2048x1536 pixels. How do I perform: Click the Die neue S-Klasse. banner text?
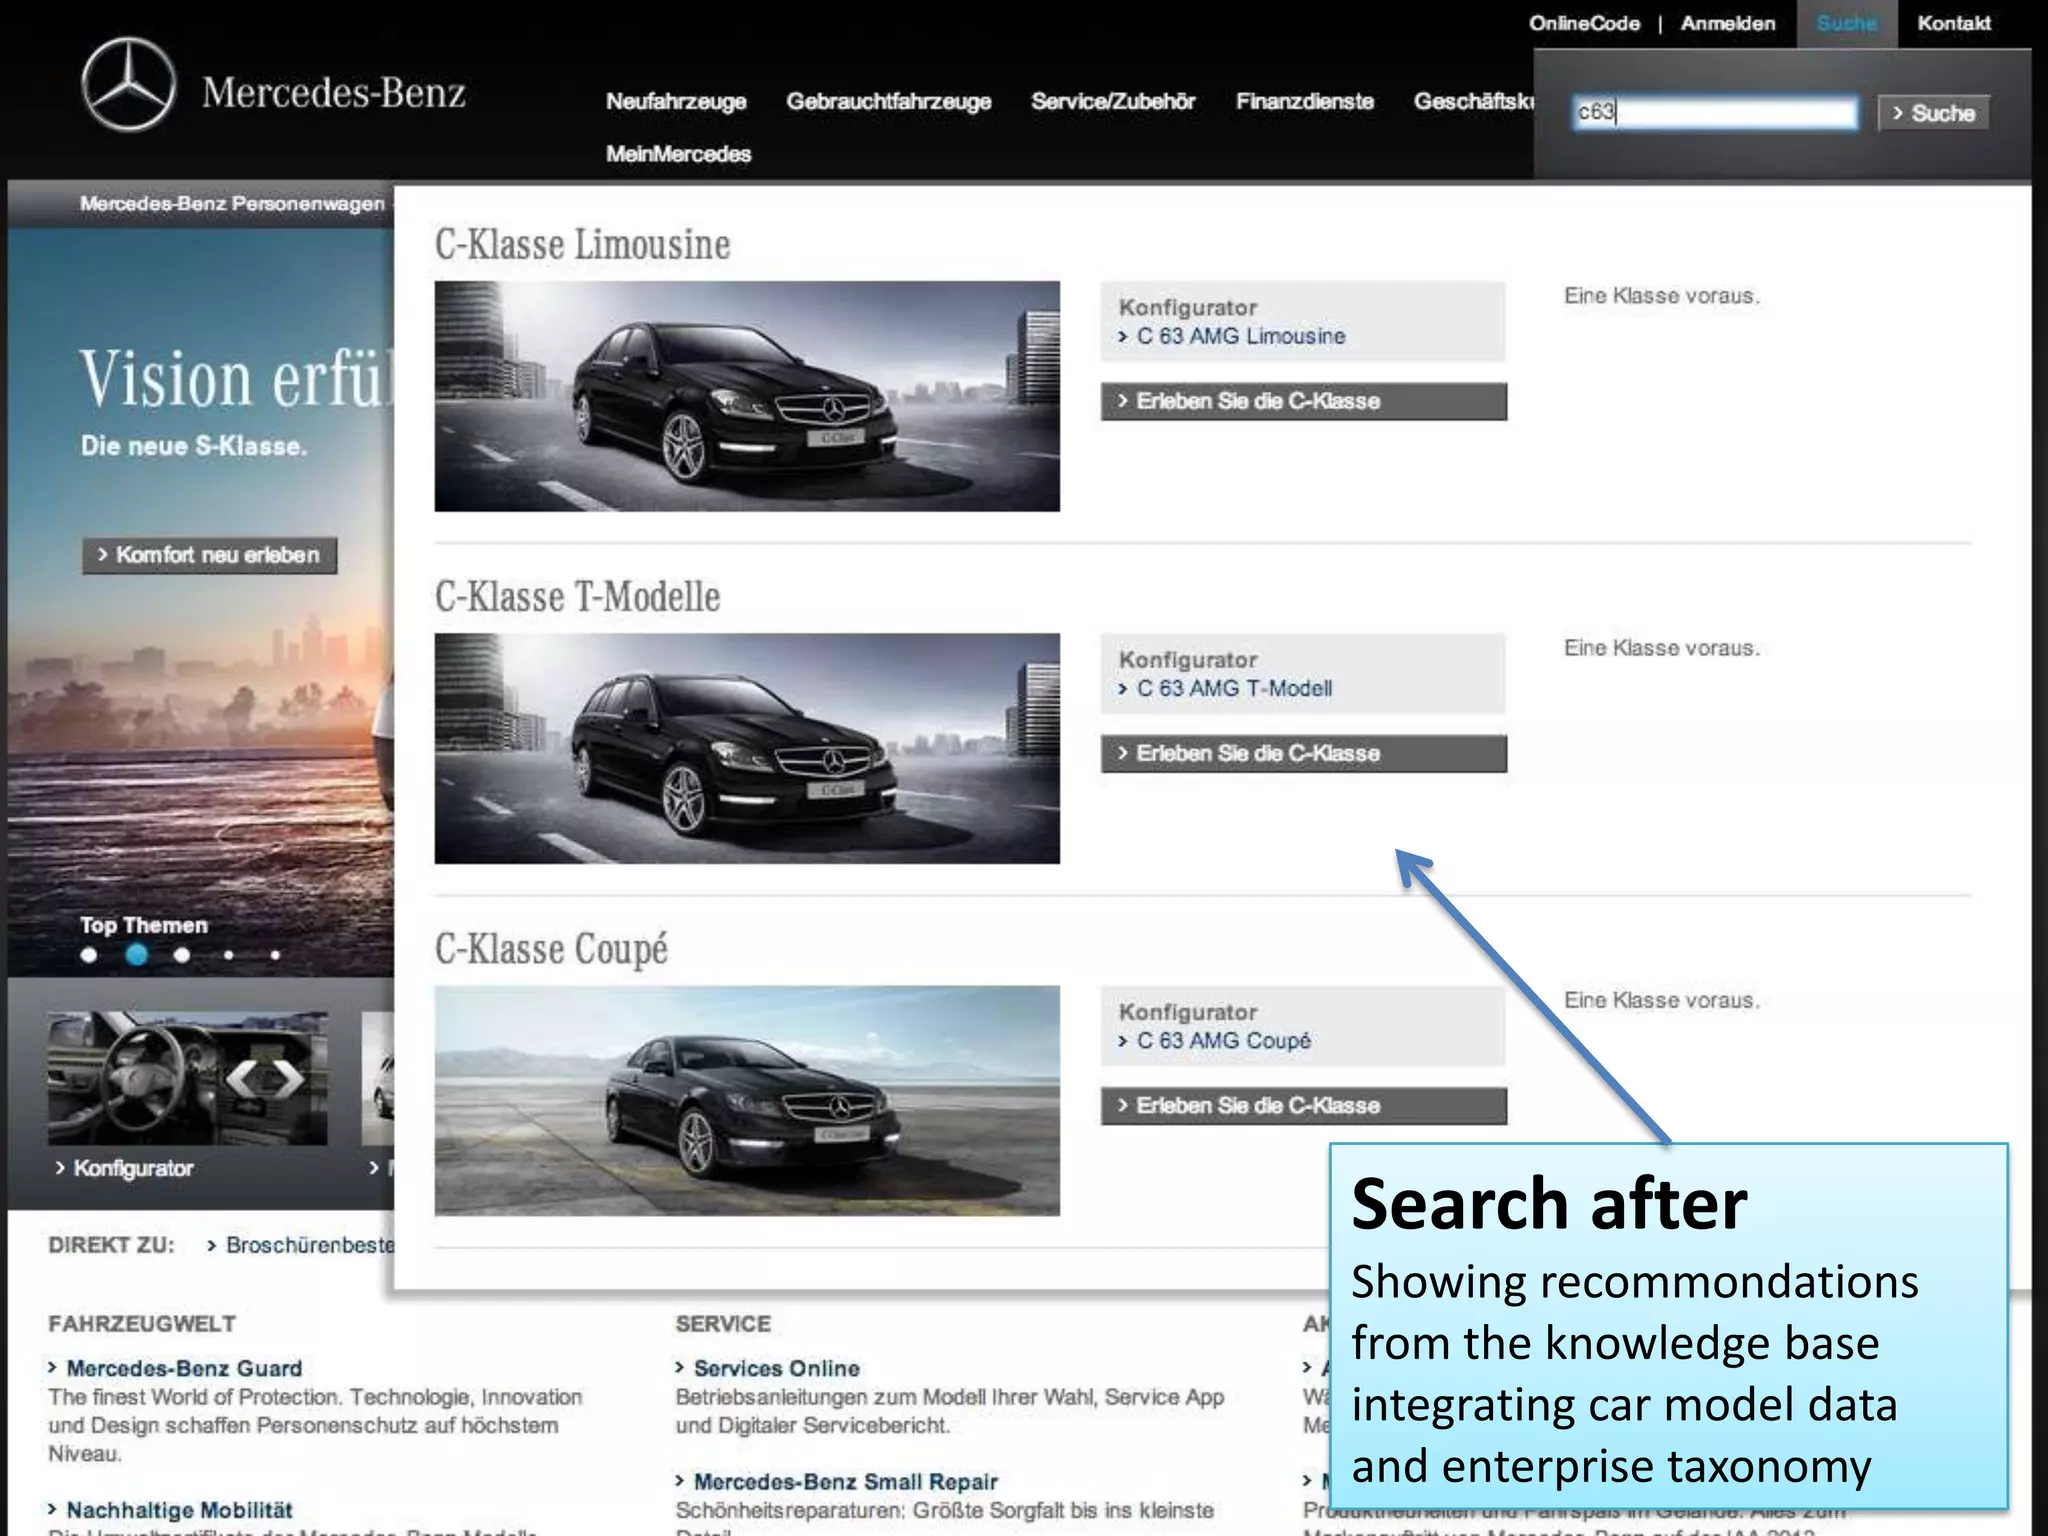click(194, 446)
